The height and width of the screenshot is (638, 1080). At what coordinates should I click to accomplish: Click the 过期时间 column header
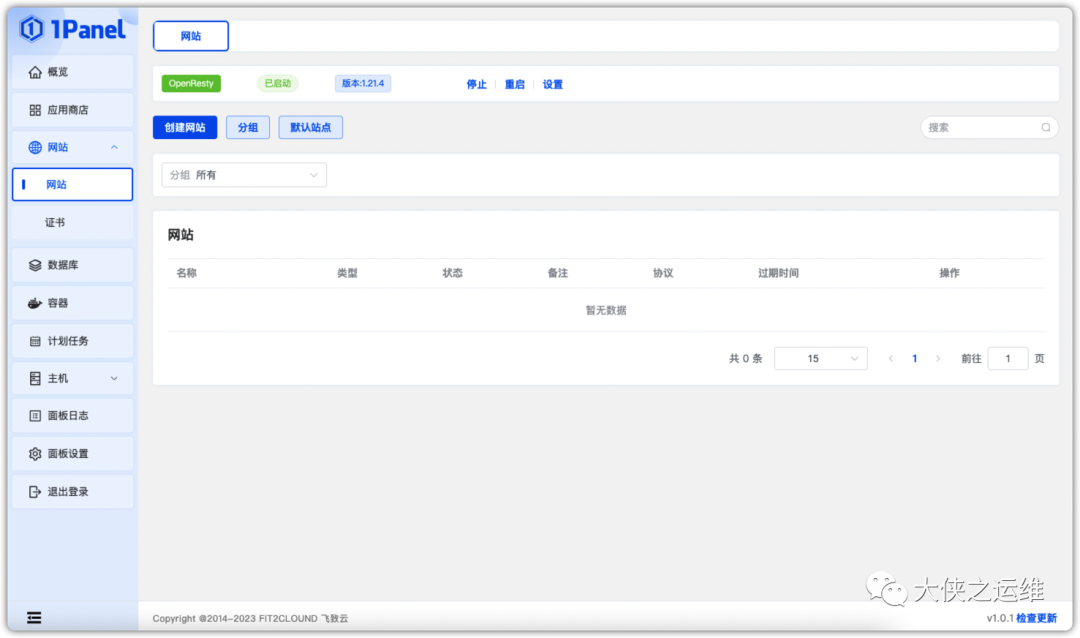[x=778, y=273]
